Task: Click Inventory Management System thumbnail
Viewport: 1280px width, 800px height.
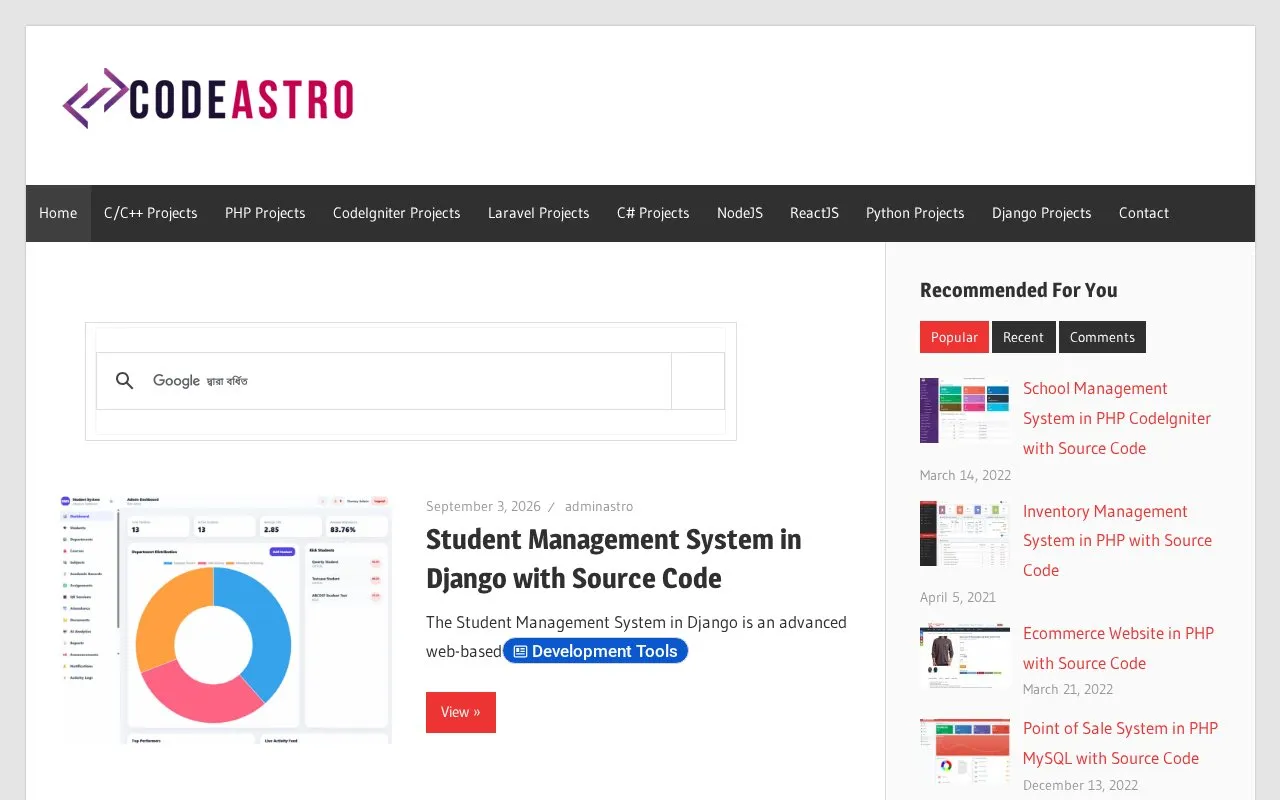Action: tap(965, 533)
